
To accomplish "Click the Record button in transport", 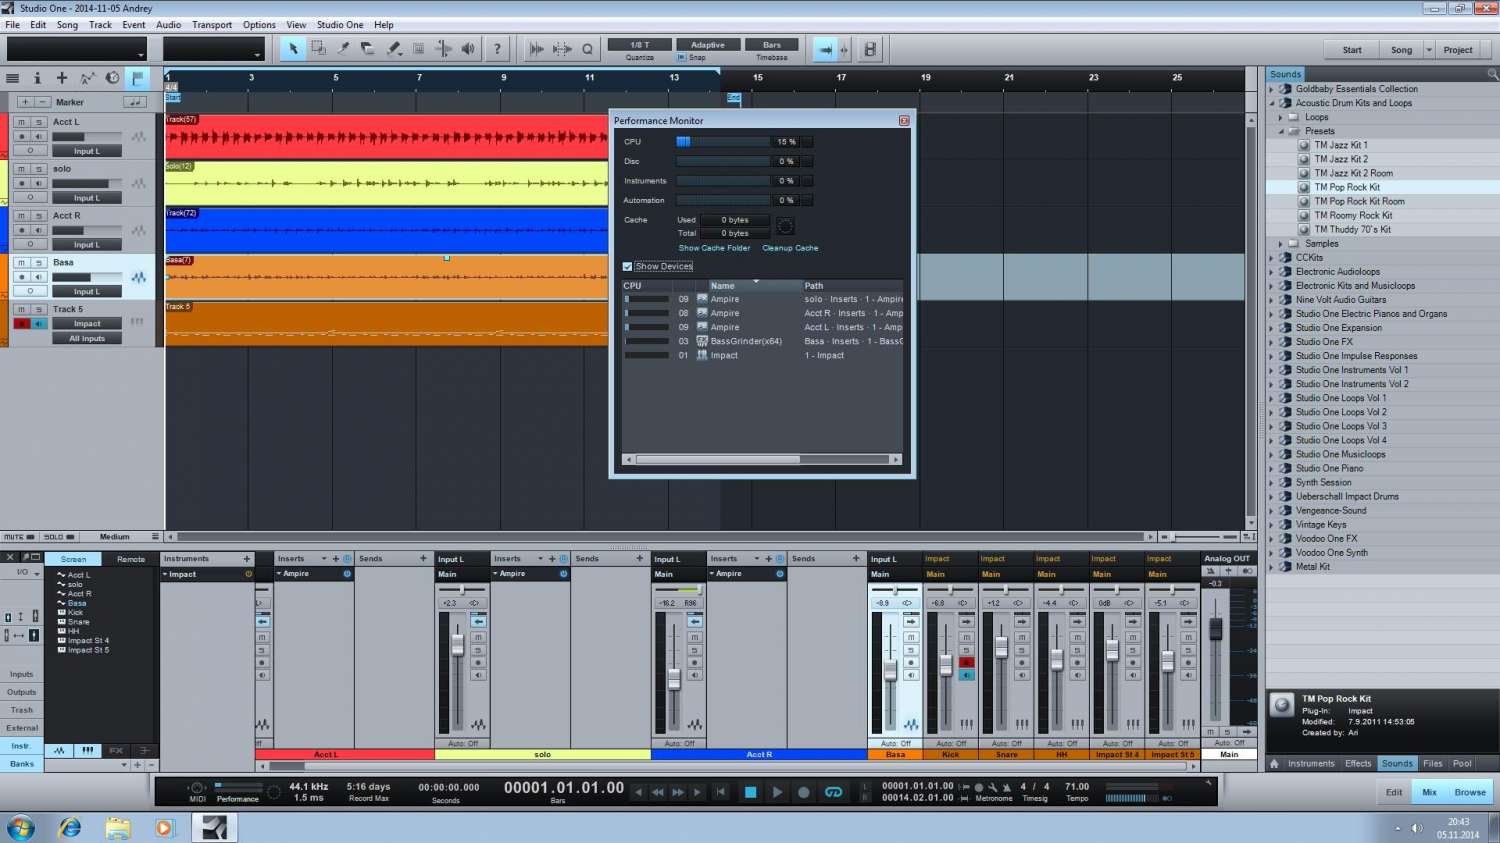I will click(803, 792).
